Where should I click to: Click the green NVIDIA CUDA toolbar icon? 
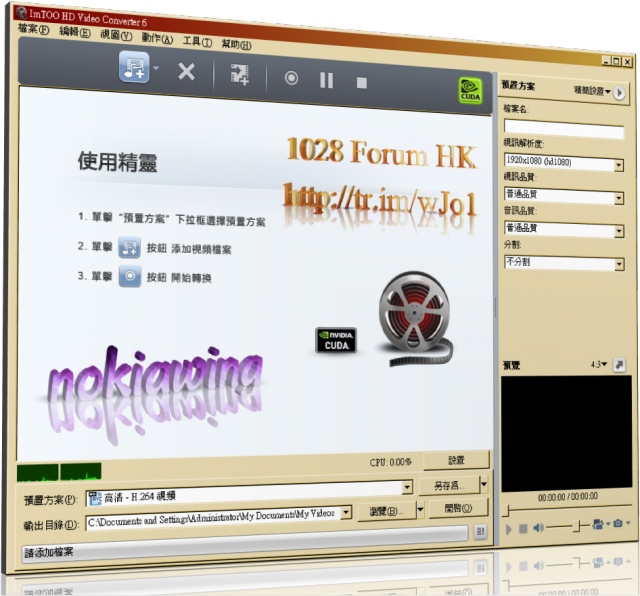[470, 90]
